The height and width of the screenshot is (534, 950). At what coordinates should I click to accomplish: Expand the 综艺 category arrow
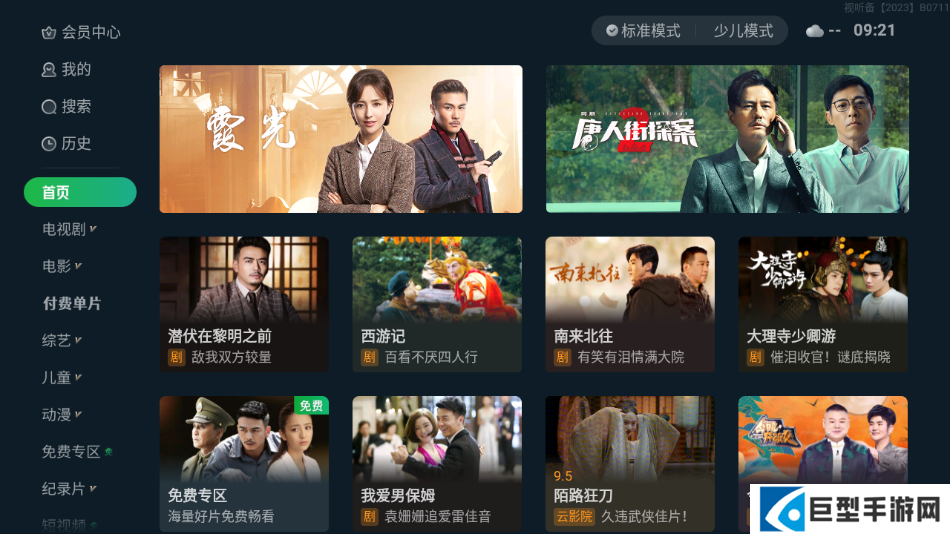coord(79,339)
